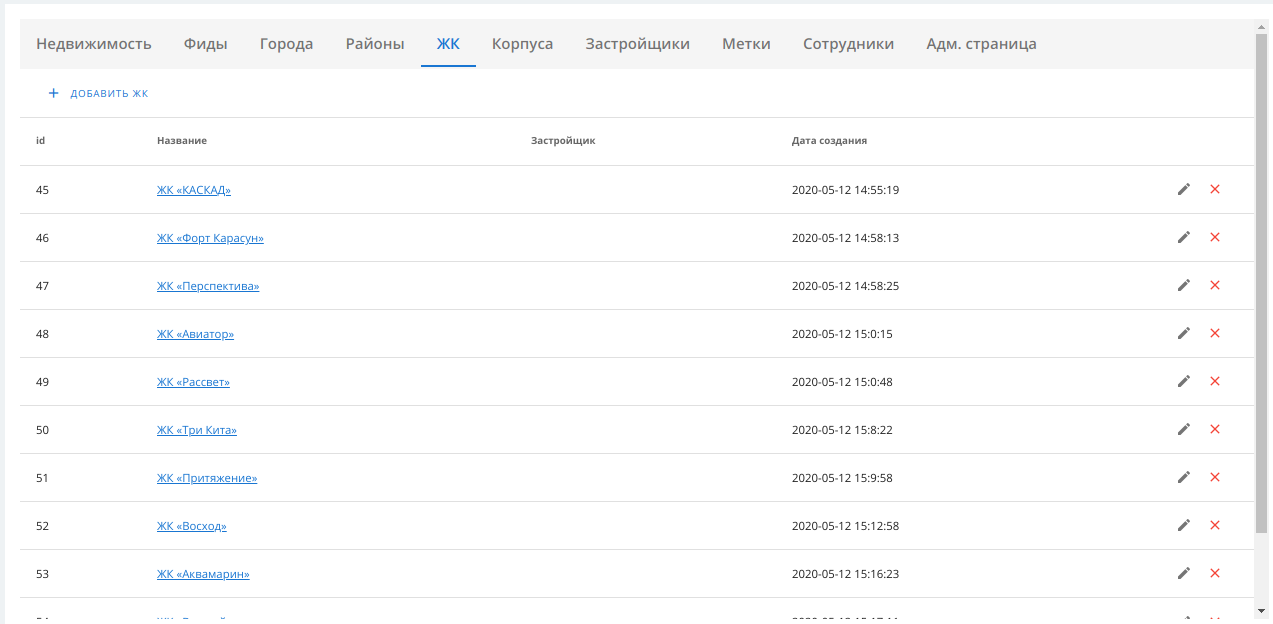Select the Сотрудники tab
The width and height of the screenshot is (1273, 624).
848,44
